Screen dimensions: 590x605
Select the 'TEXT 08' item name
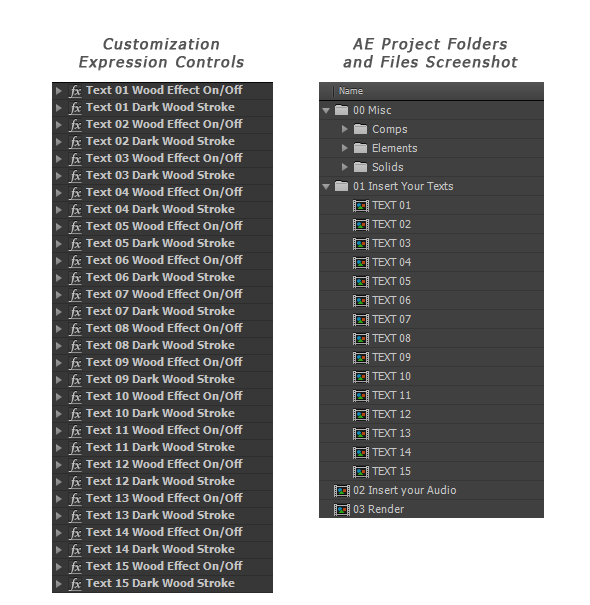[x=392, y=338]
